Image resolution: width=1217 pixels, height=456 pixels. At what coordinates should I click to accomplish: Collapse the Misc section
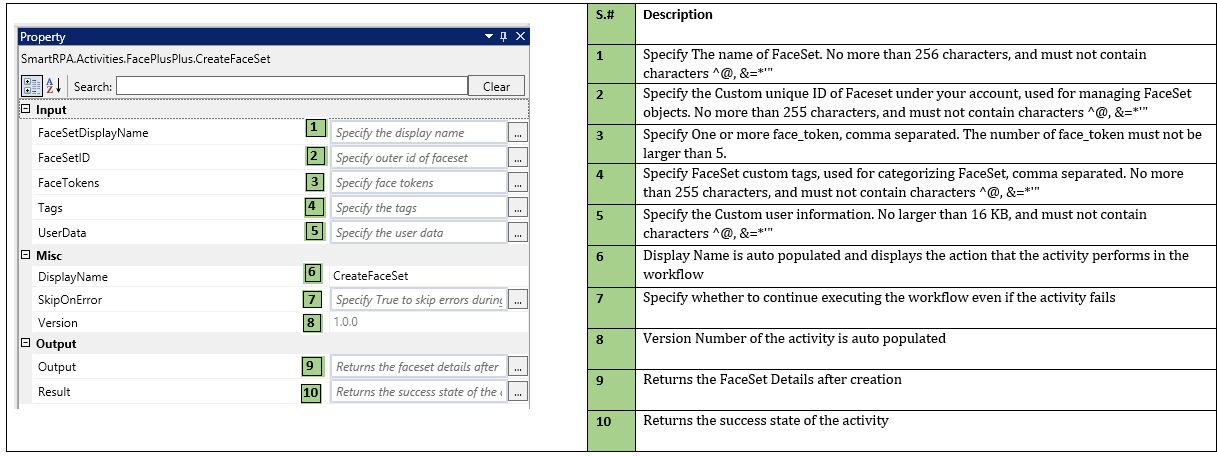pos(25,256)
